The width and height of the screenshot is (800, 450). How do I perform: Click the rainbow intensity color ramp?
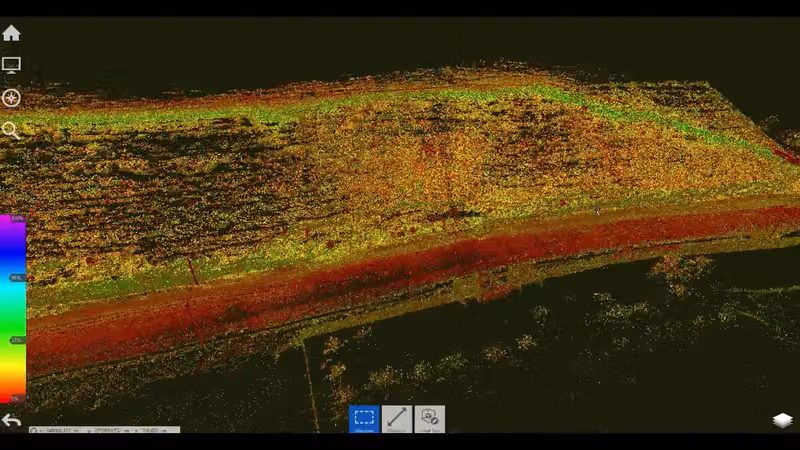pyautogui.click(x=13, y=309)
